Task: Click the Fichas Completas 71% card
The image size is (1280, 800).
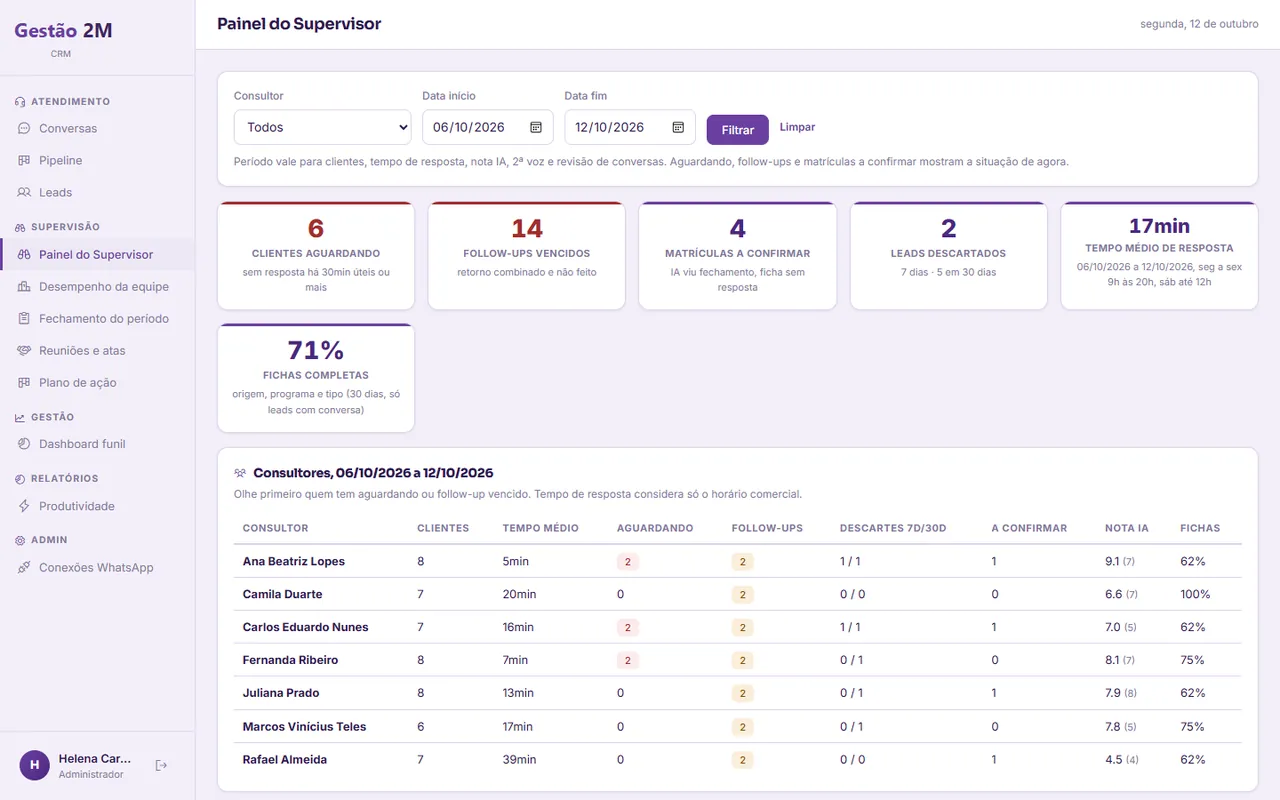Action: pyautogui.click(x=316, y=378)
